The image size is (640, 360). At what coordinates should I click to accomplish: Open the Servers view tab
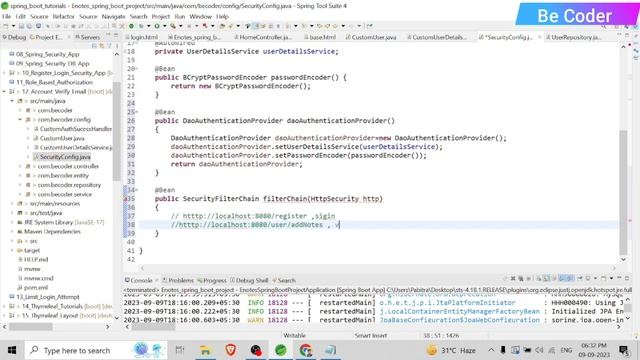87,37
